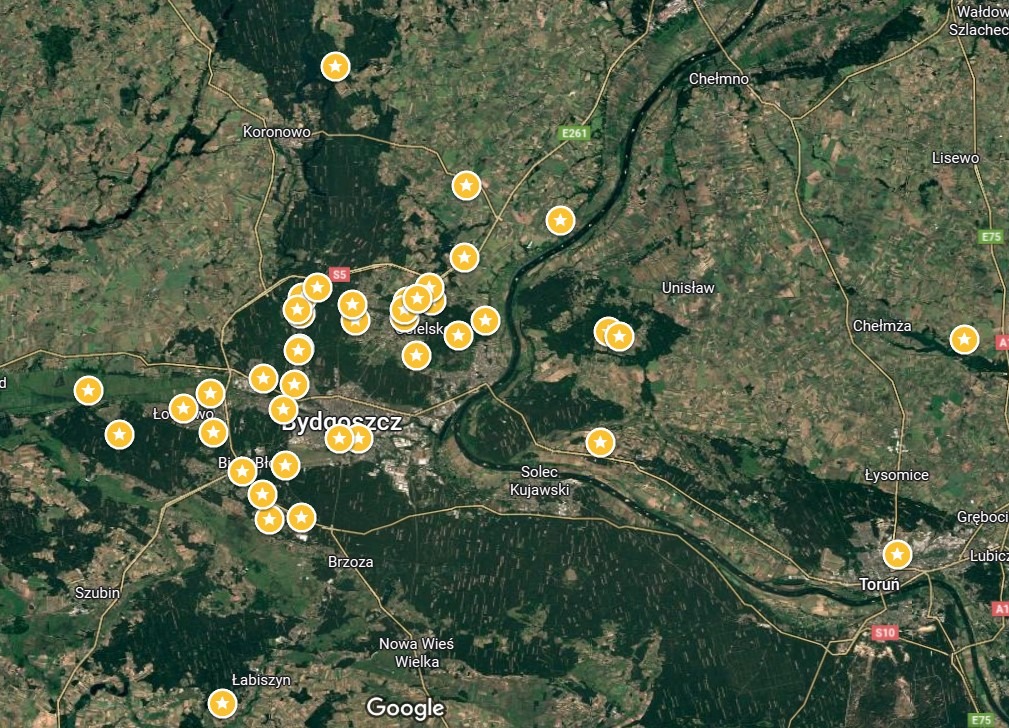Open the star marker near Łabiszyn
Image resolution: width=1009 pixels, height=728 pixels.
coord(221,703)
